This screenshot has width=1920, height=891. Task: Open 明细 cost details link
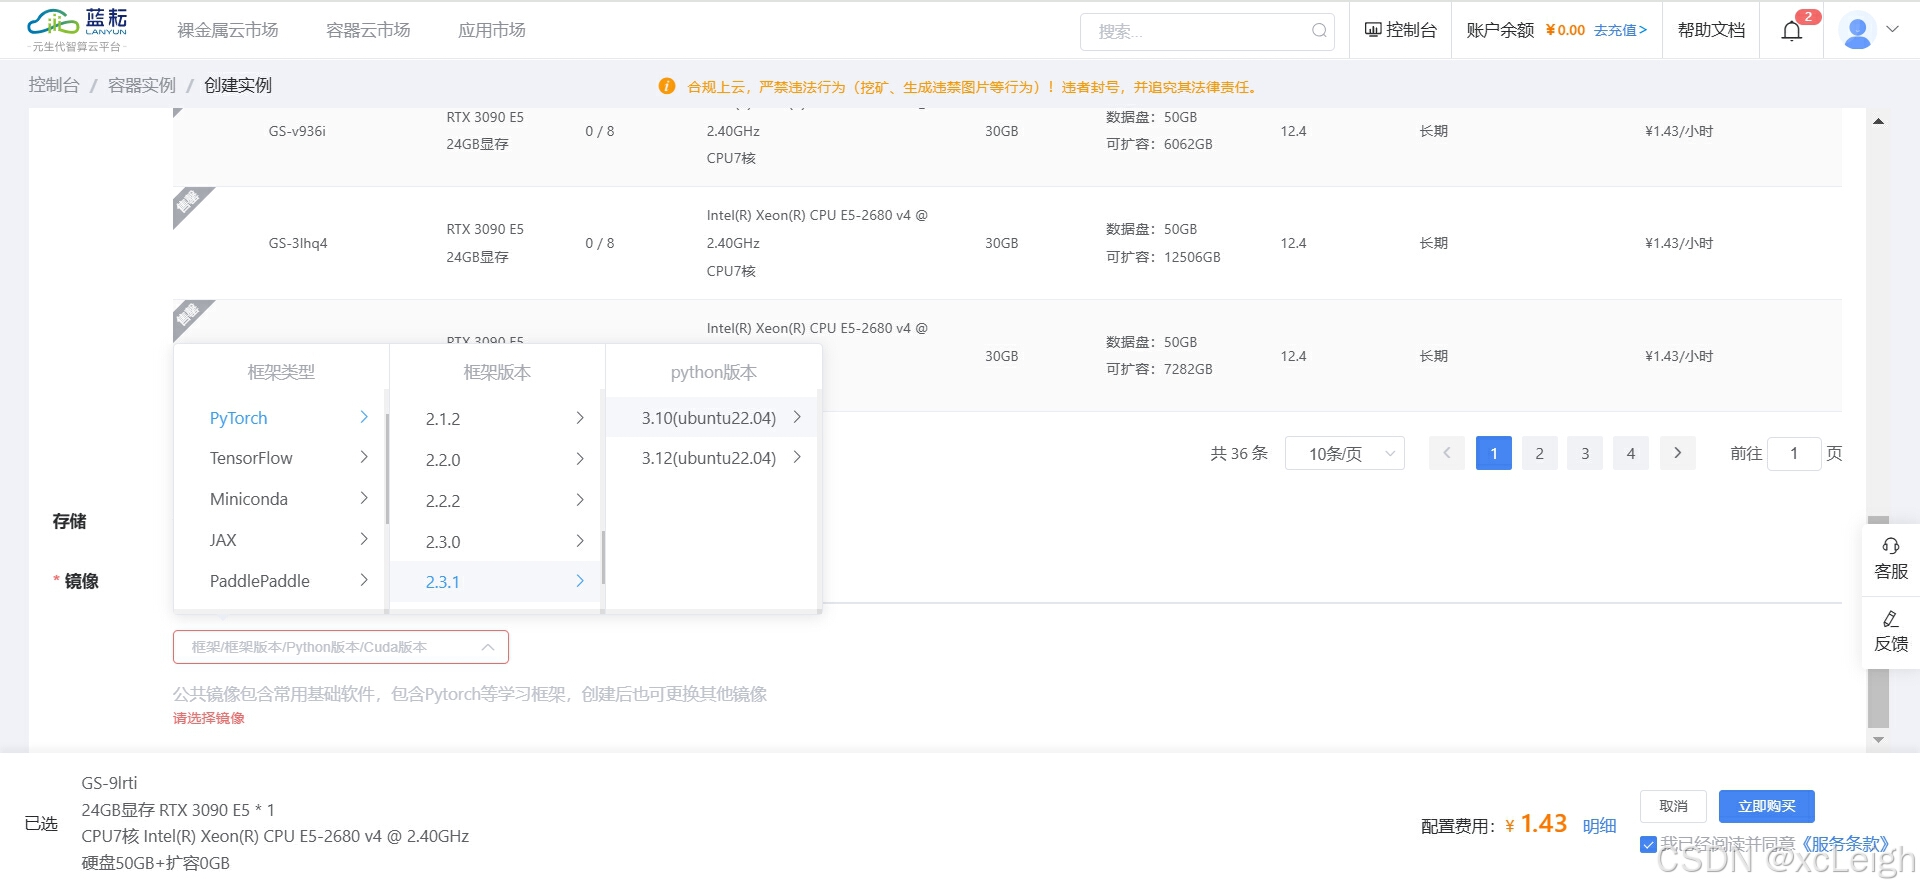(x=1600, y=826)
